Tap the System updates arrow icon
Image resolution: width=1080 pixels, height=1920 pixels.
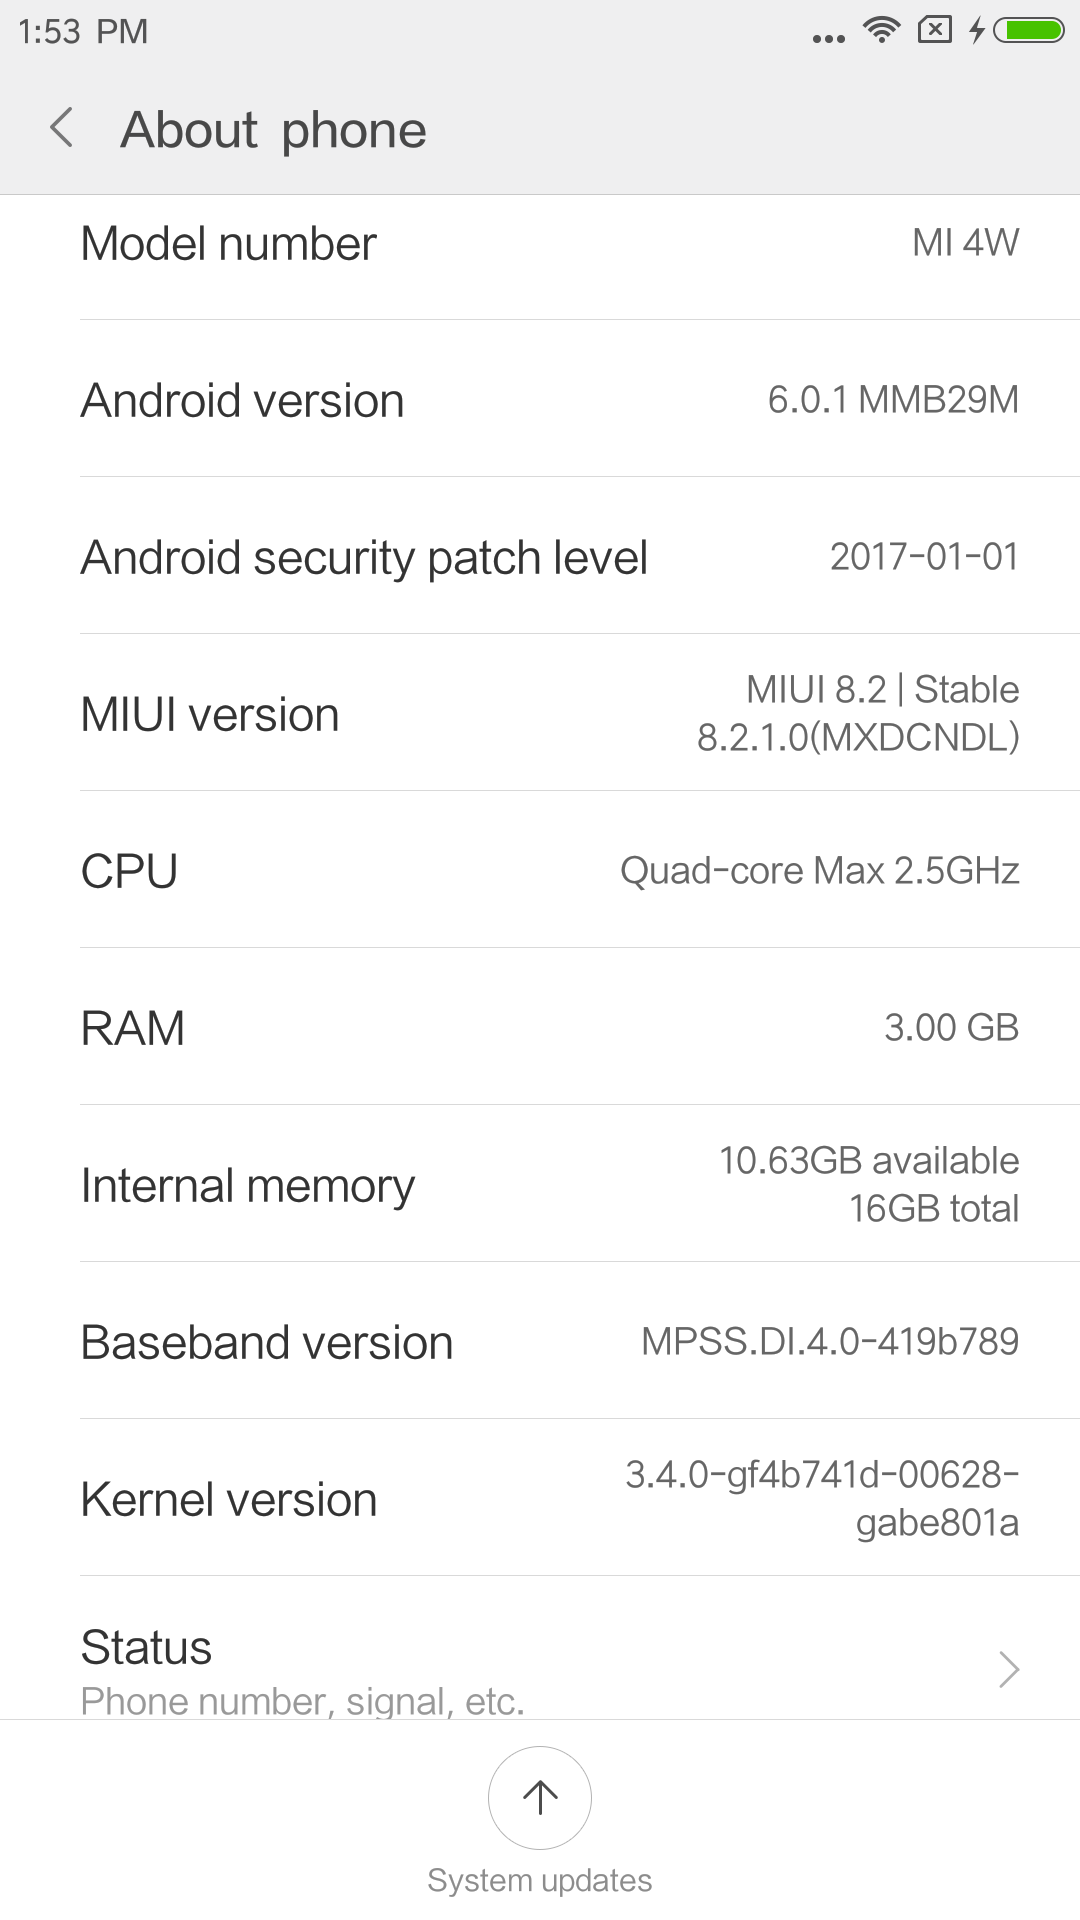(x=540, y=1797)
